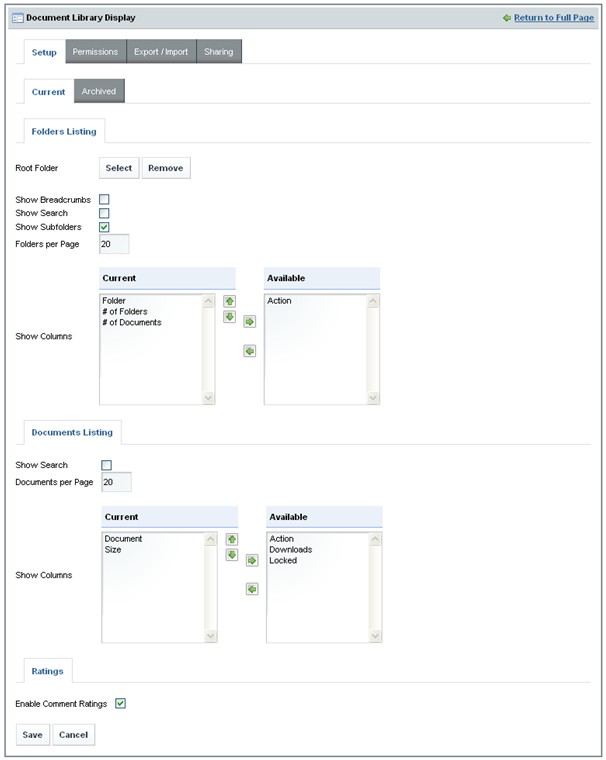
Task: Enable the Show Breadcrumbs checkbox
Action: pyautogui.click(x=104, y=200)
